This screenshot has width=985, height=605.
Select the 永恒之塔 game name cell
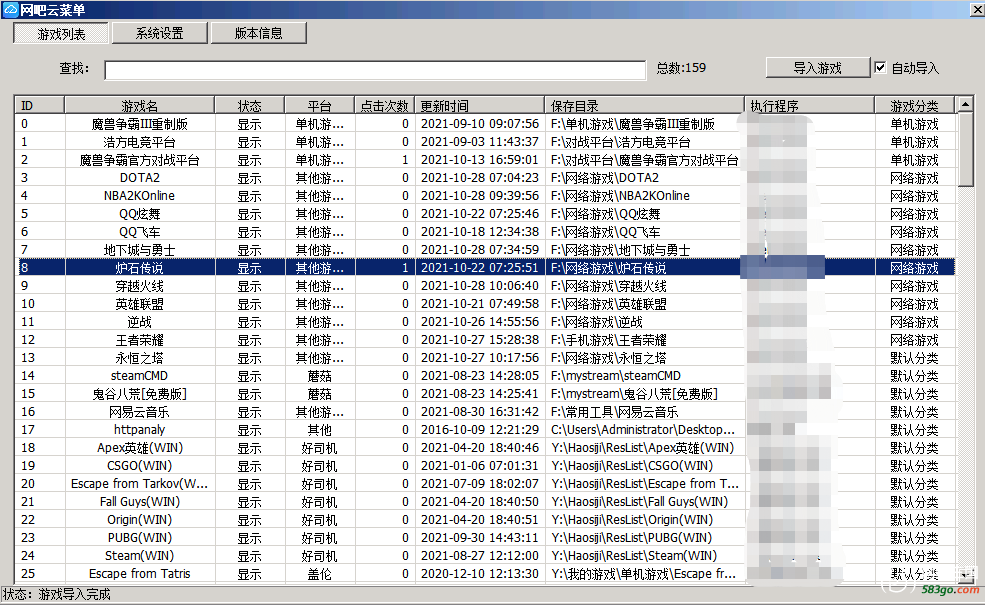[139, 358]
